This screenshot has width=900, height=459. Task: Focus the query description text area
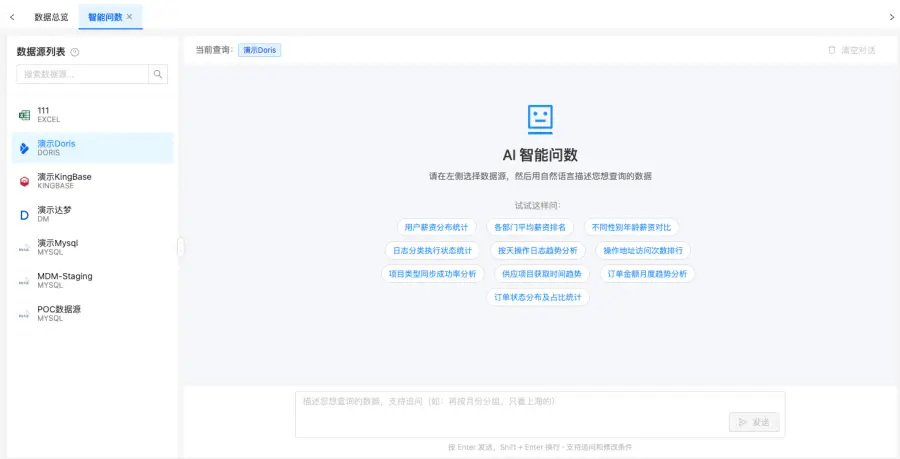point(540,414)
